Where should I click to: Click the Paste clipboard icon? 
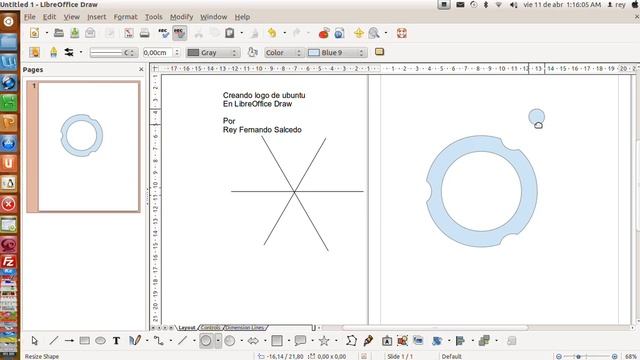pos(230,33)
